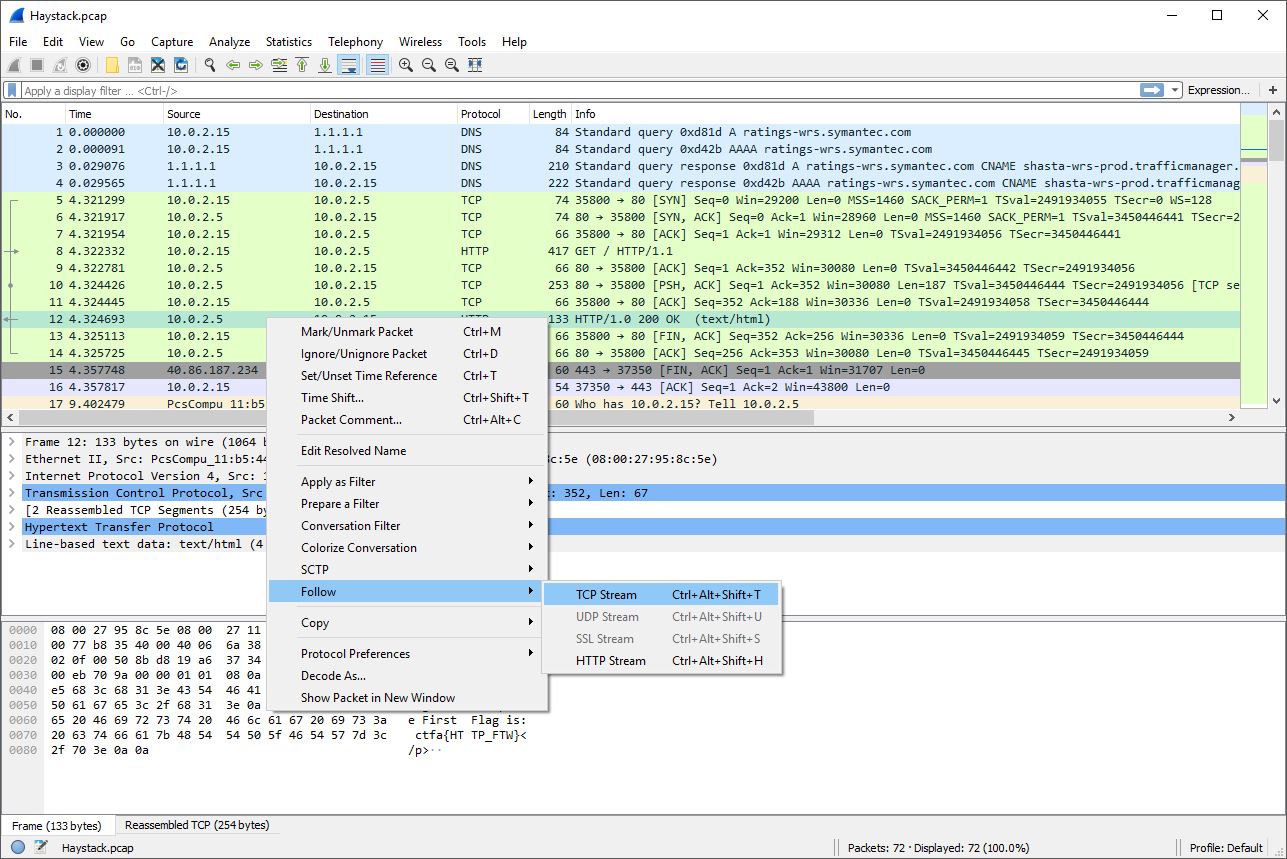Click the packet list vertical scrollbar thumb
Viewport: 1287px width, 859px height.
click(1277, 140)
